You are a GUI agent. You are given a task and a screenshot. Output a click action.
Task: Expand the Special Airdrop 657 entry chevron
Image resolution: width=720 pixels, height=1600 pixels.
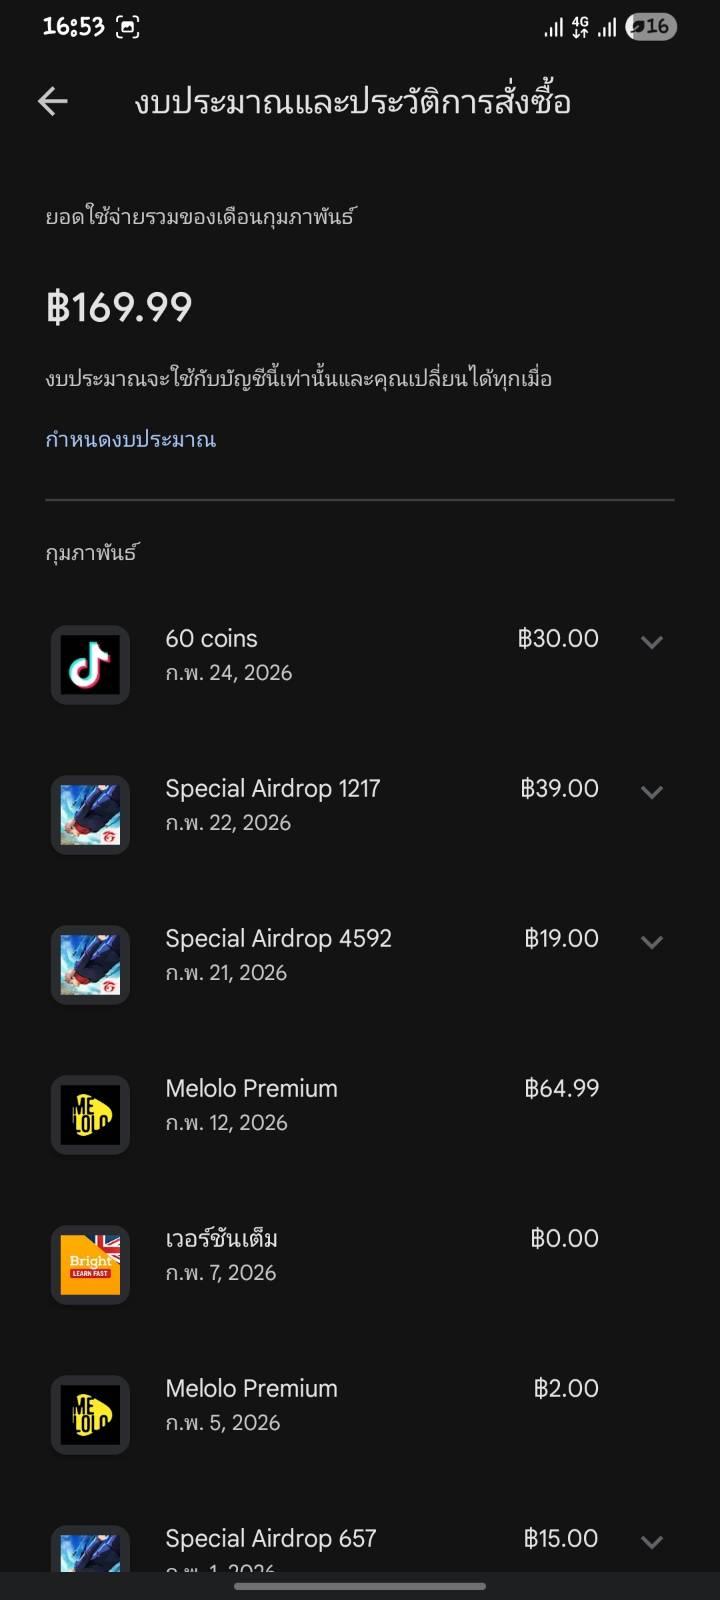pyautogui.click(x=652, y=1542)
